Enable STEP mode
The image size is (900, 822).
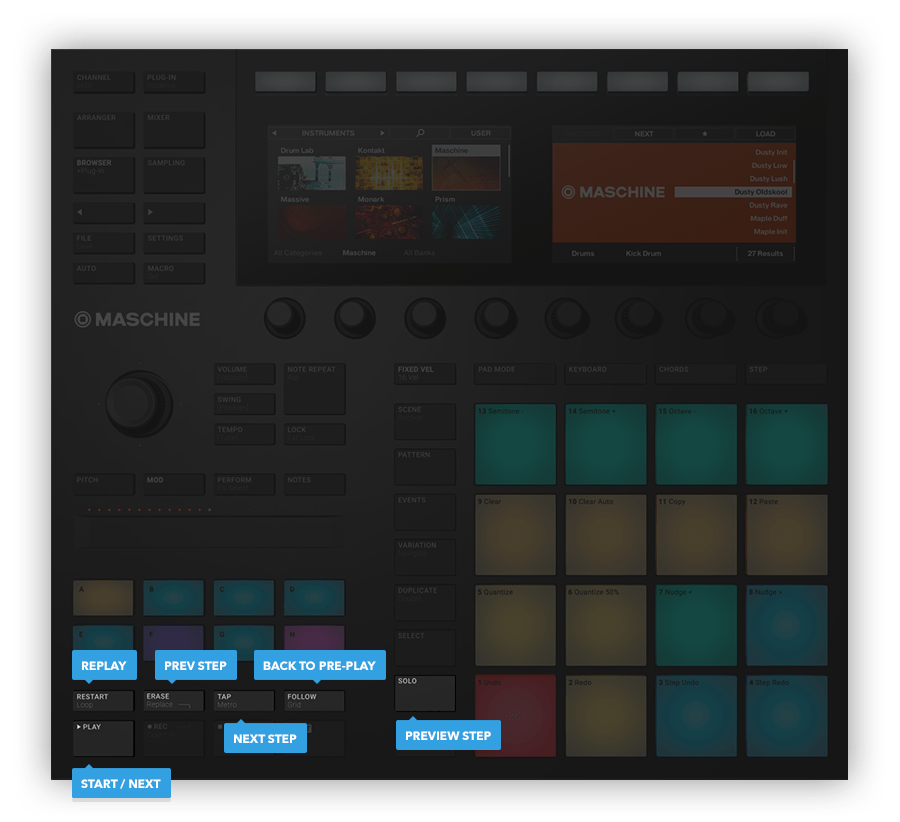tap(787, 374)
